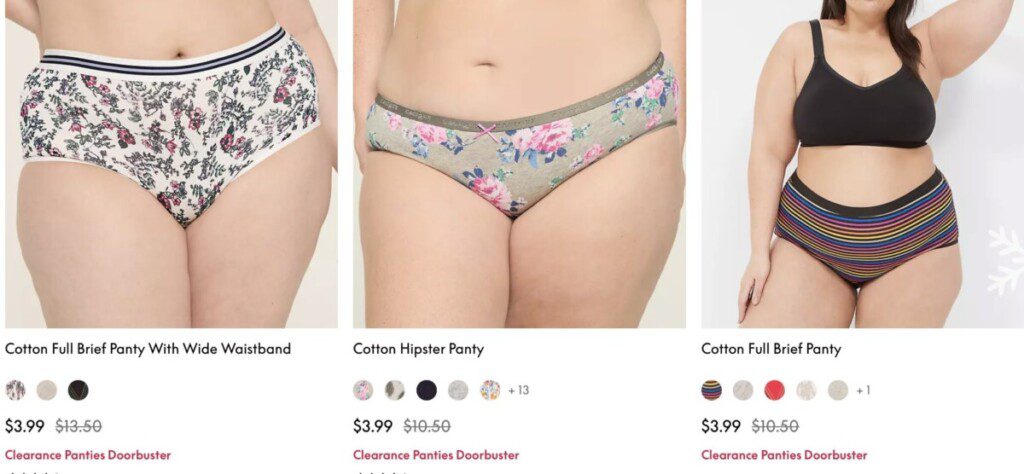Select red swatch for Cotton Full Brief
The height and width of the screenshot is (474, 1024).
[775, 390]
